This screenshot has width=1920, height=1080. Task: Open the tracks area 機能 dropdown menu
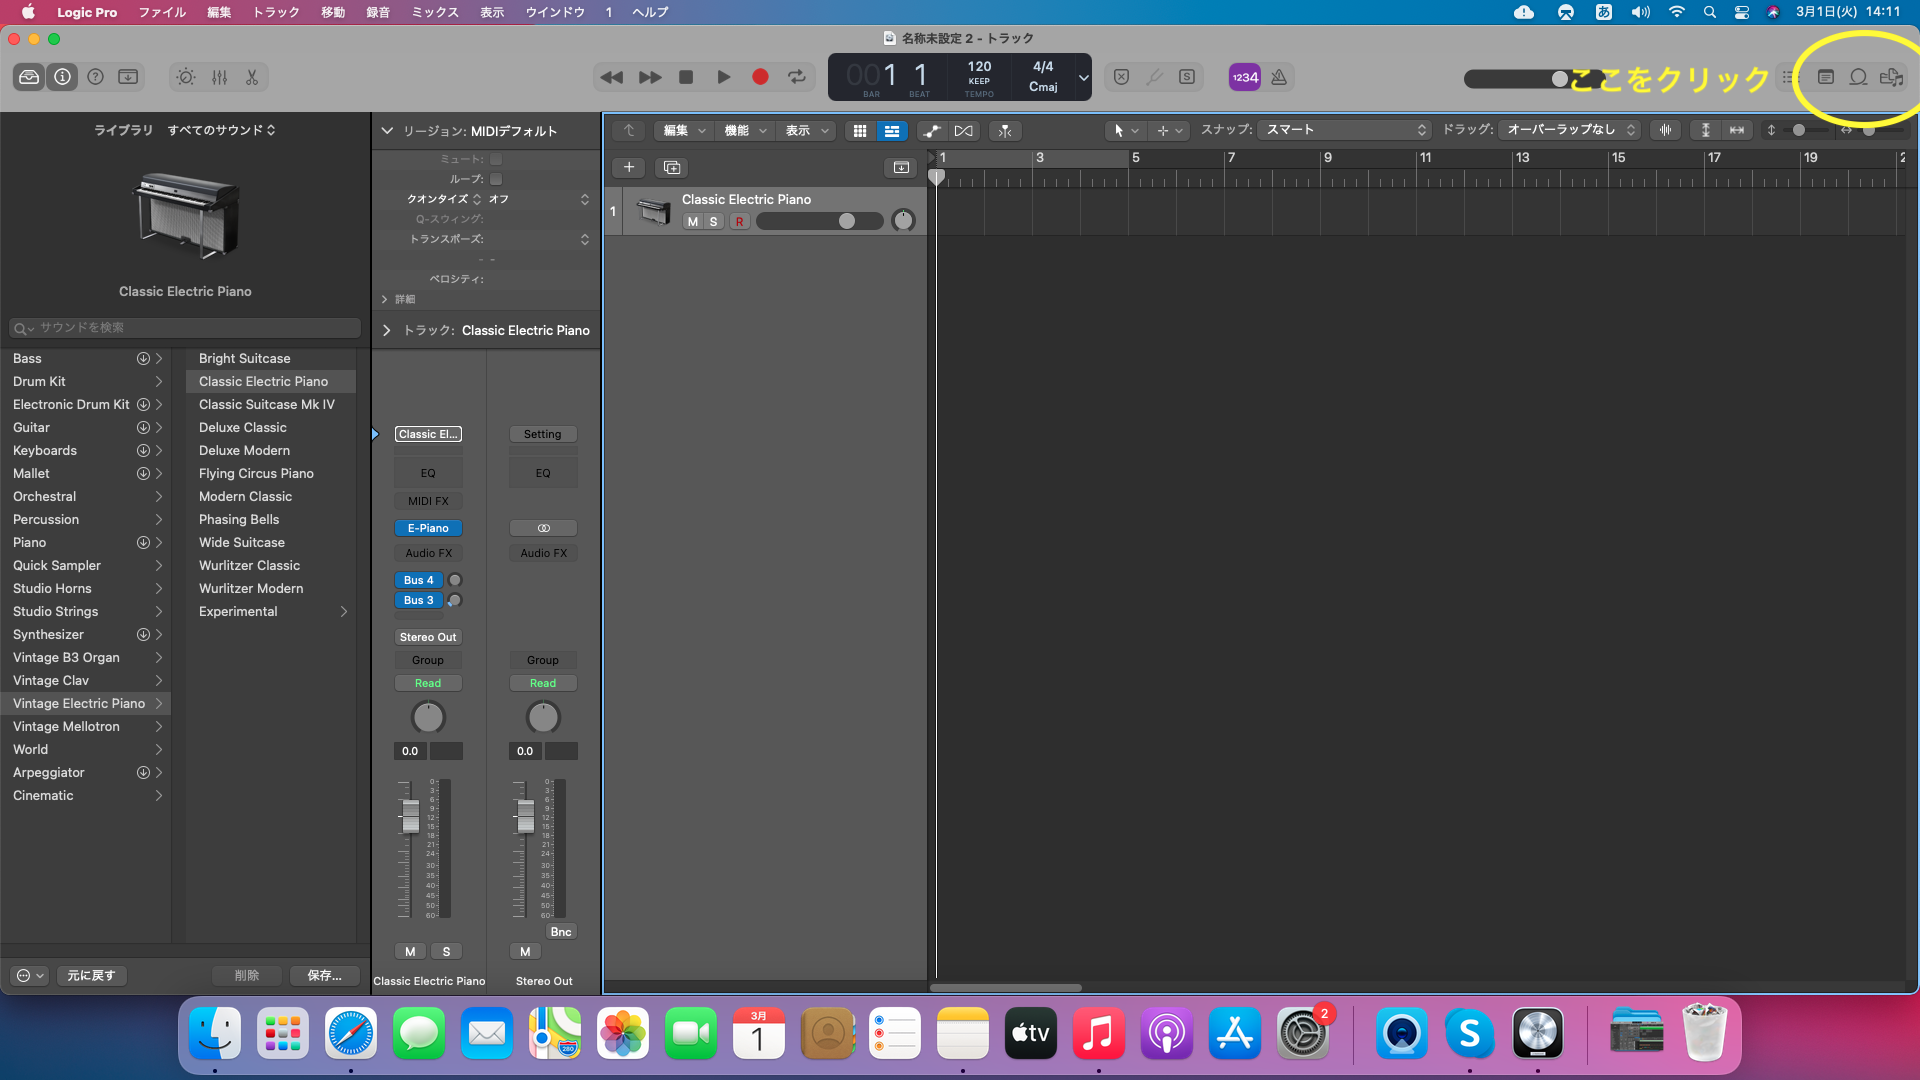coord(746,131)
